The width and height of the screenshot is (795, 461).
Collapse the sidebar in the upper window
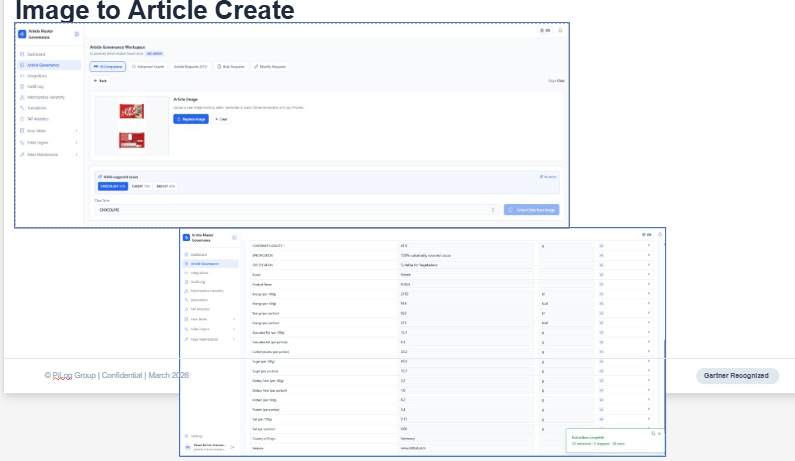(77, 34)
